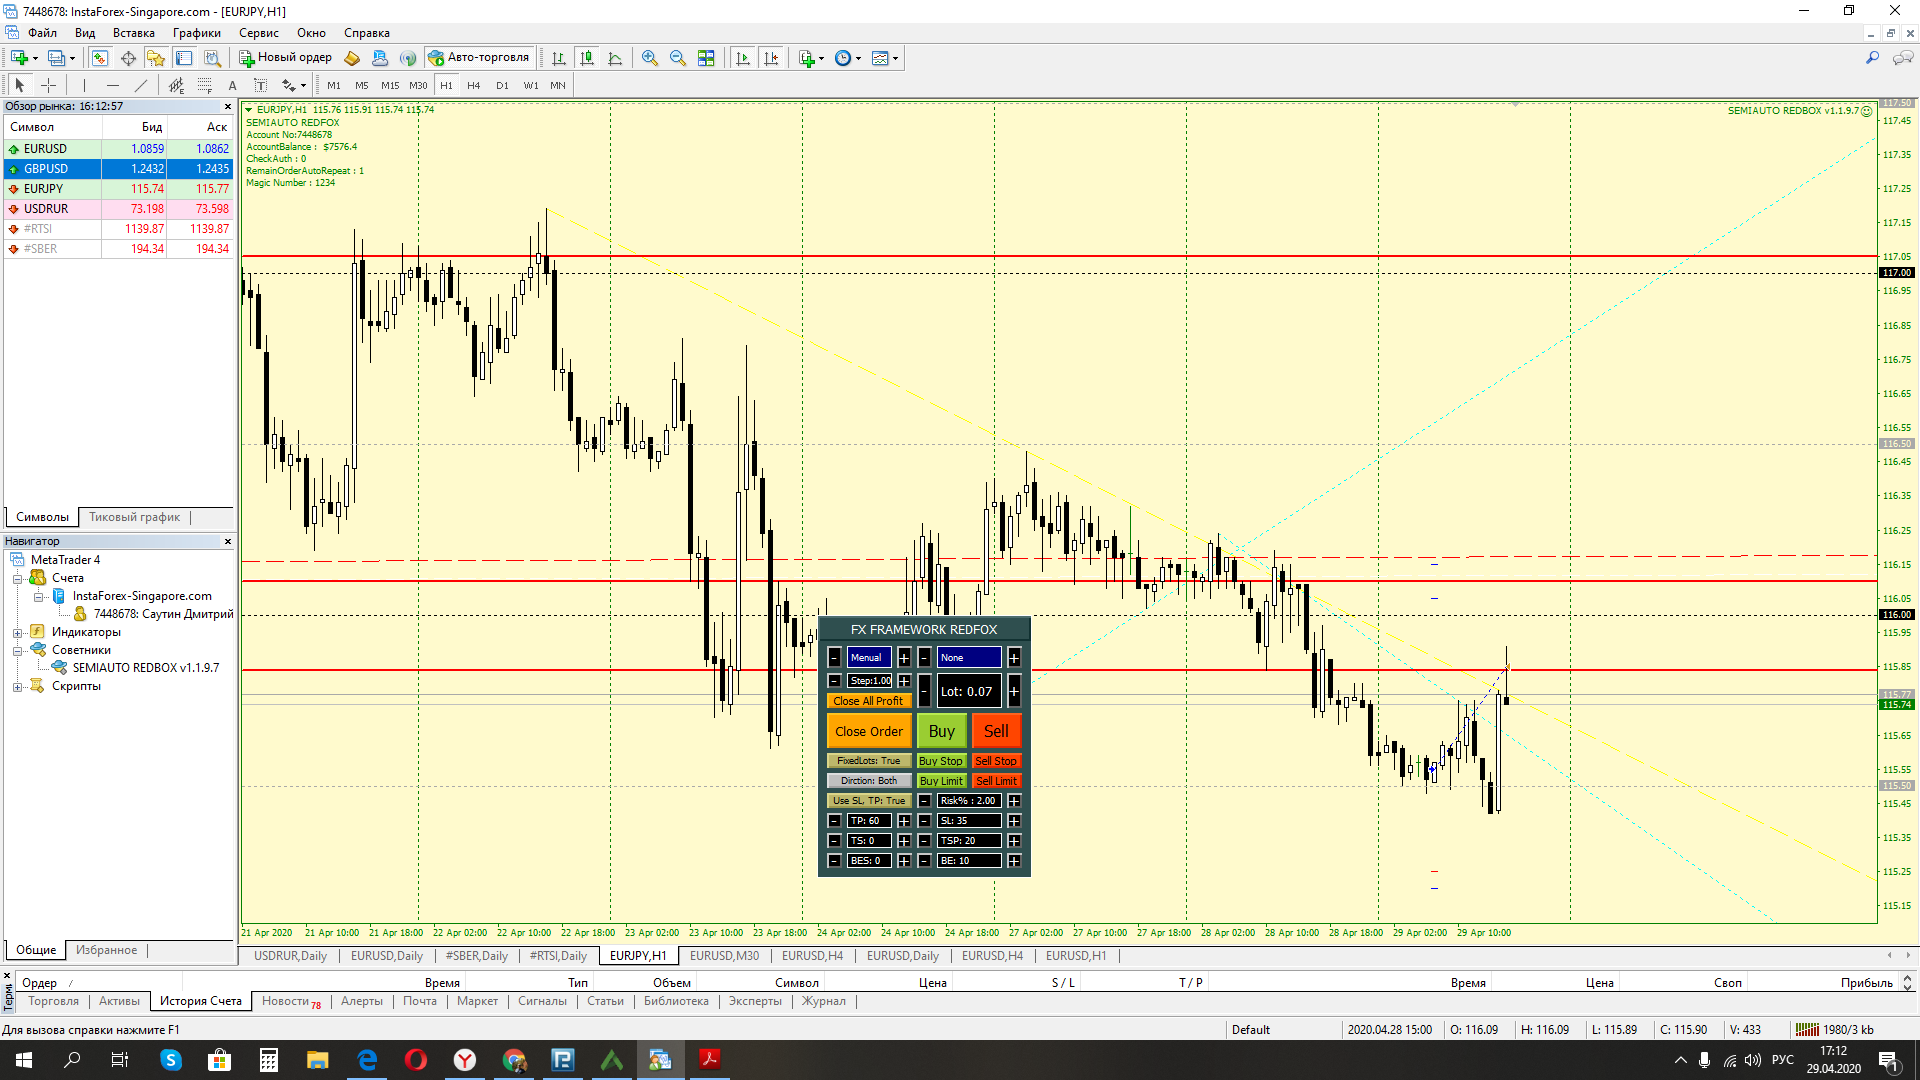Switch to the EURUSD,M30 chart tab

pos(724,956)
